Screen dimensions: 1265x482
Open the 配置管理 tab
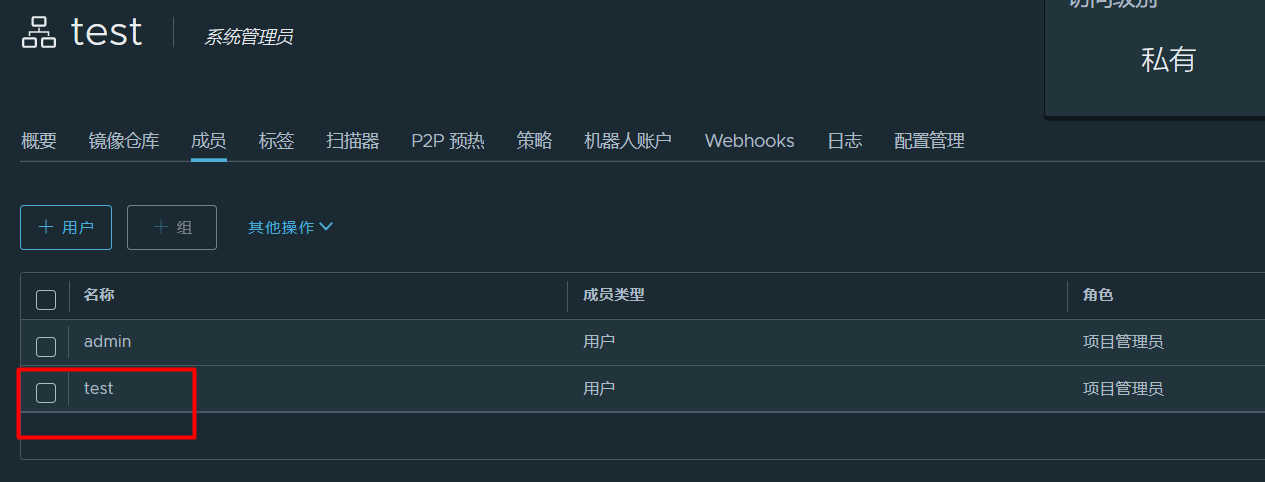[929, 141]
